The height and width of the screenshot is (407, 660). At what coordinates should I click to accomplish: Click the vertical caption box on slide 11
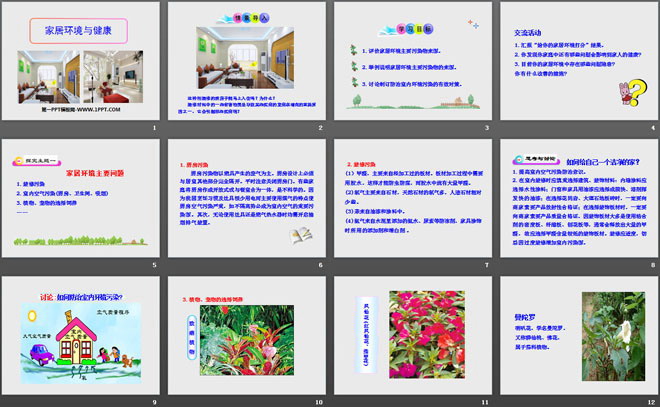(365, 335)
